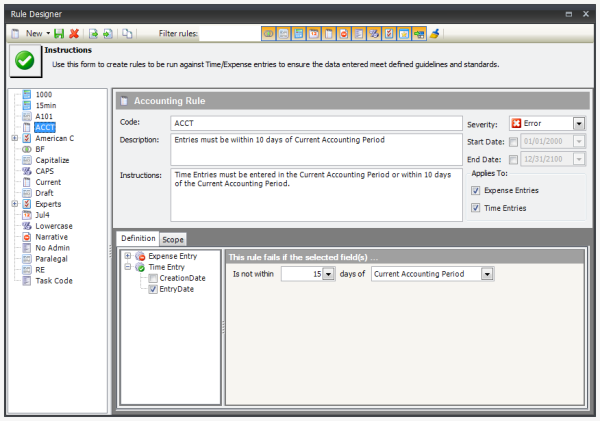Screen dimensions: 600x421
Task: Select the CAPS rule in list
Action: (46, 170)
